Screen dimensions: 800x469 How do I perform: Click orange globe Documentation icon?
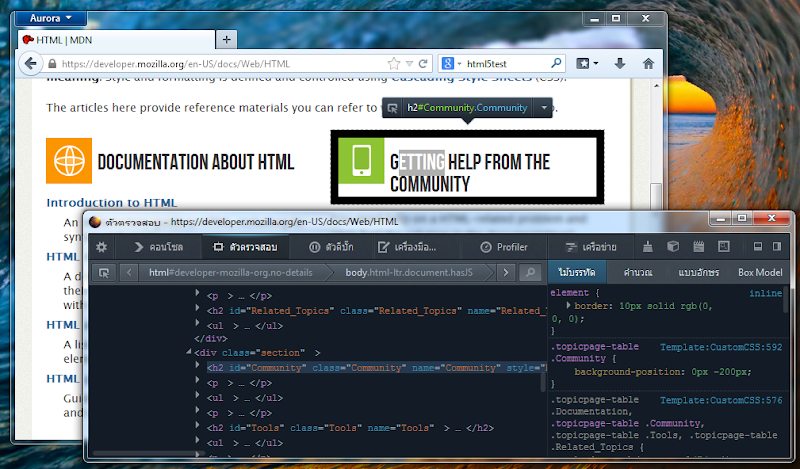click(69, 161)
